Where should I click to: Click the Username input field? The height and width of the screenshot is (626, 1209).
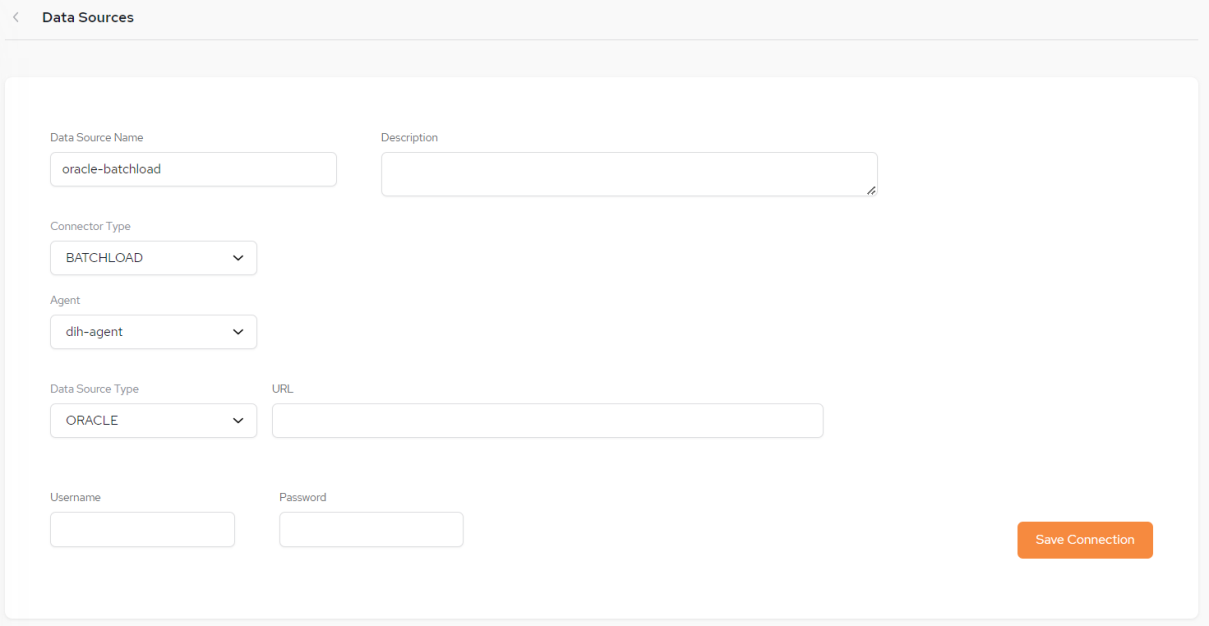142,530
